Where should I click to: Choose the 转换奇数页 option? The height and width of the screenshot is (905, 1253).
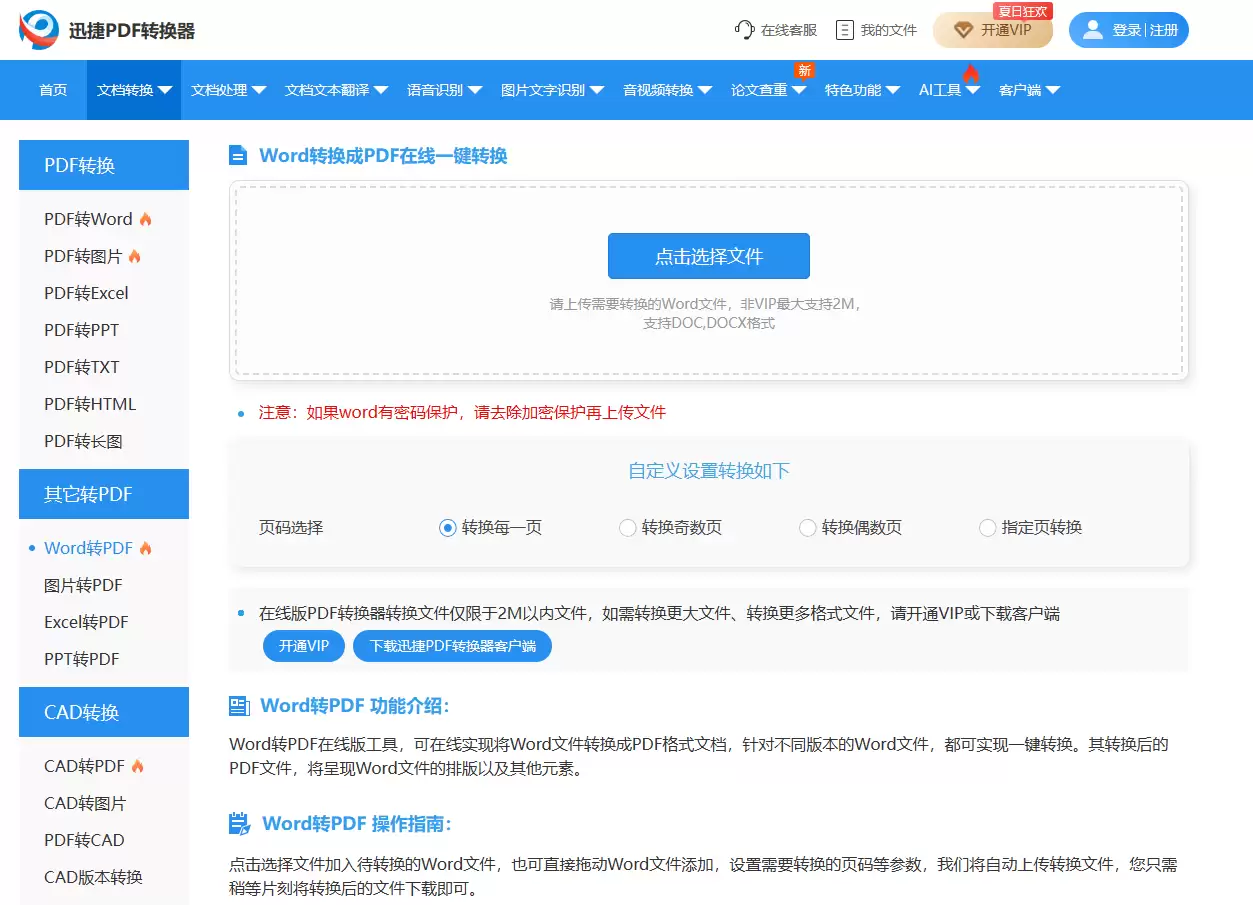[627, 527]
